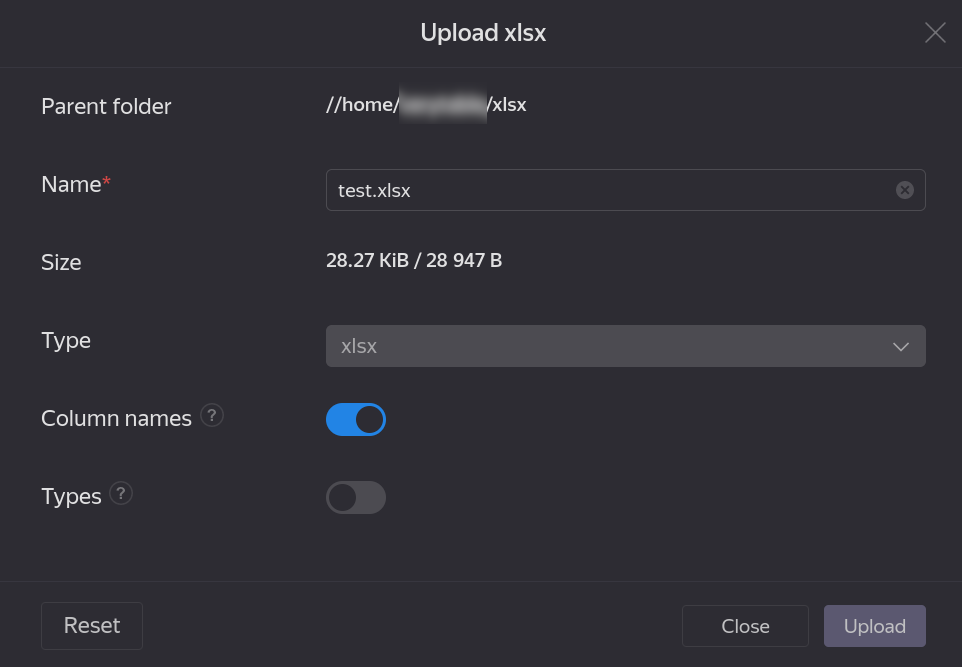
Task: Click the chevron arrow in Type selector
Action: [901, 346]
